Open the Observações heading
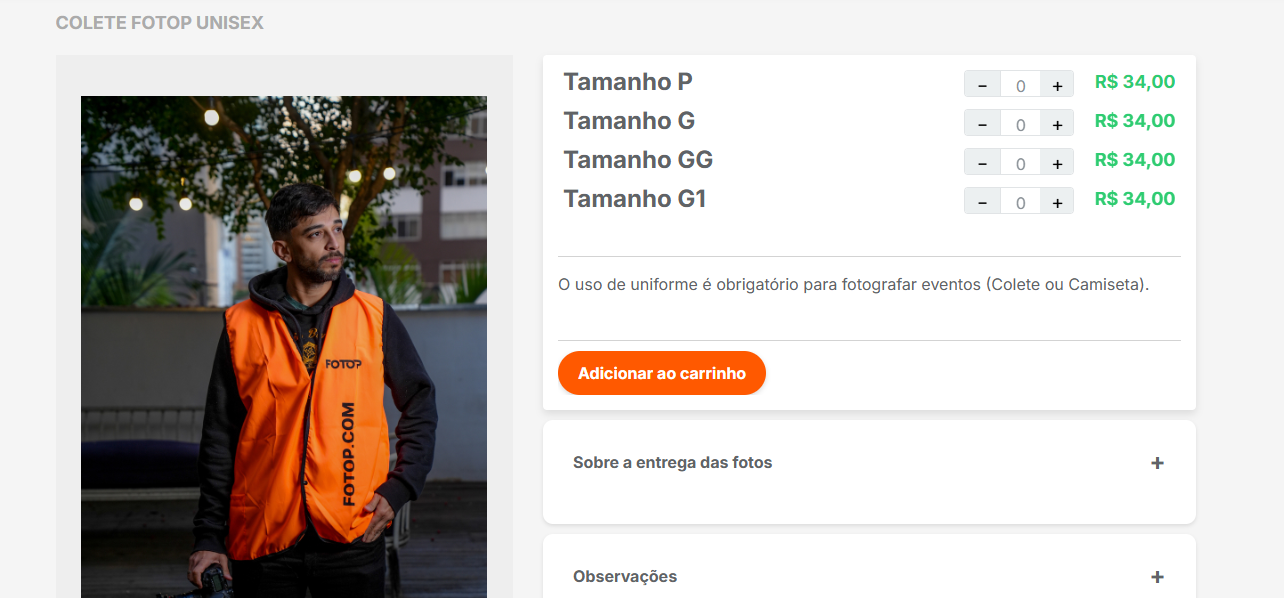 625,576
